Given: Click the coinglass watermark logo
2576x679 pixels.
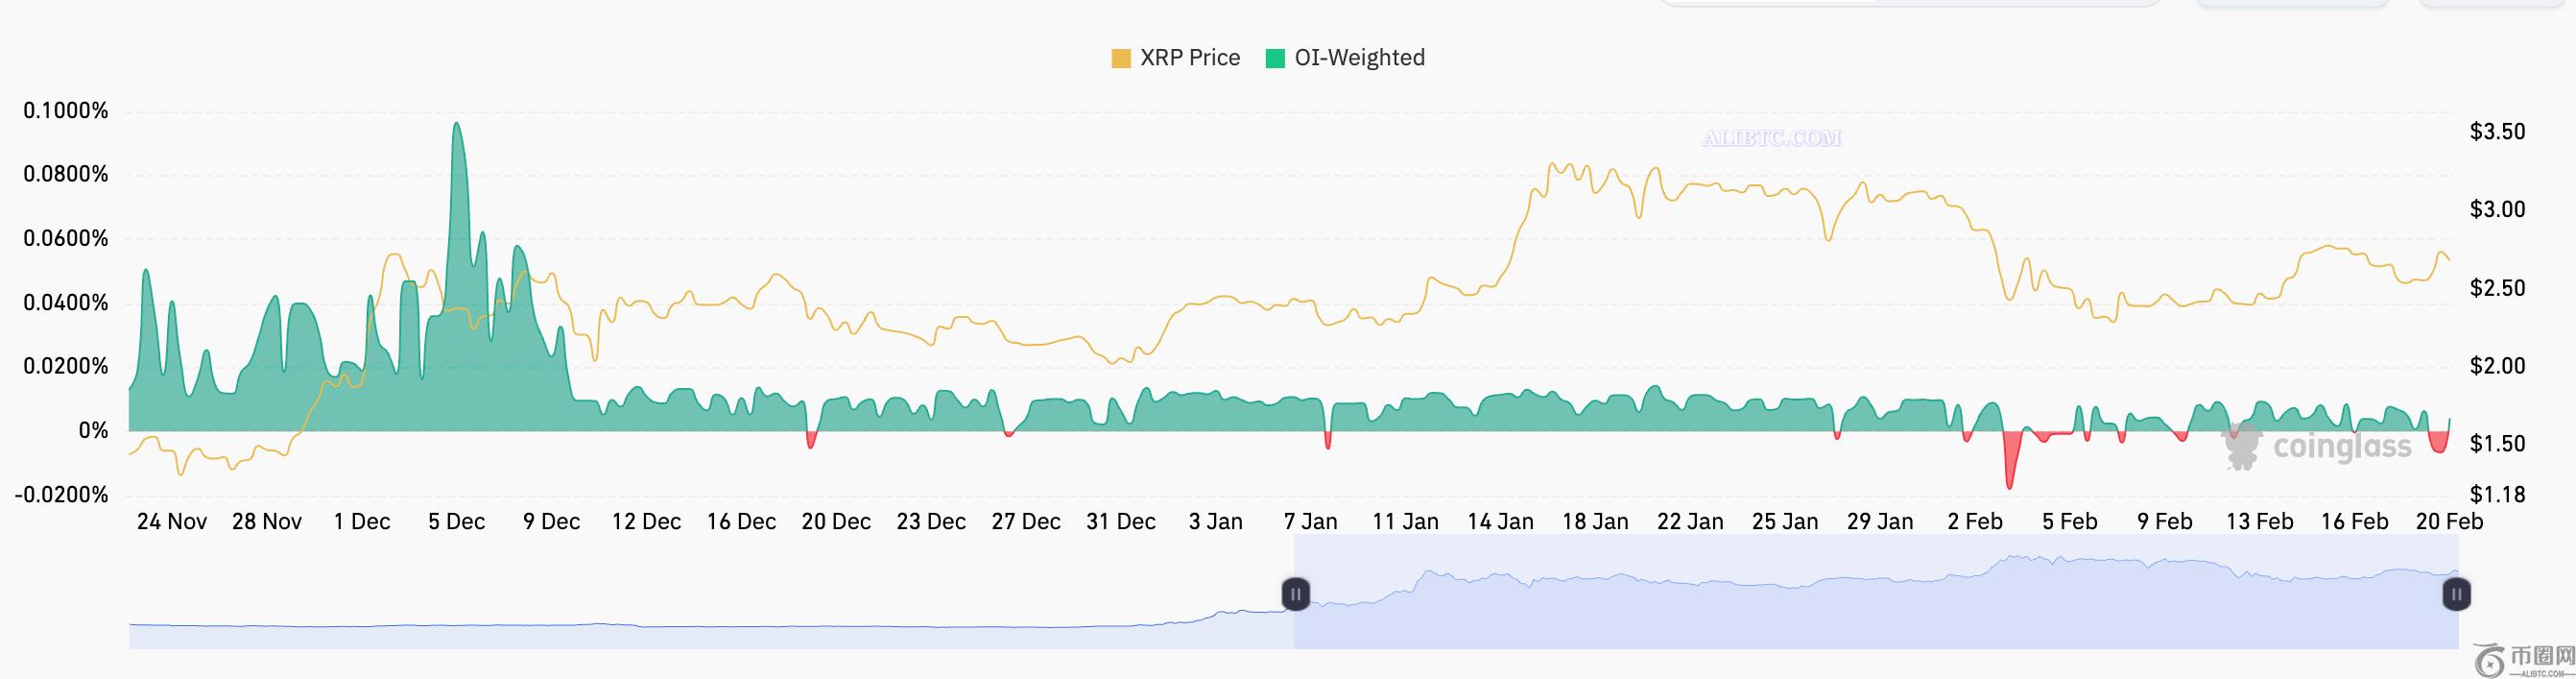Looking at the screenshot, I should click(2318, 447).
